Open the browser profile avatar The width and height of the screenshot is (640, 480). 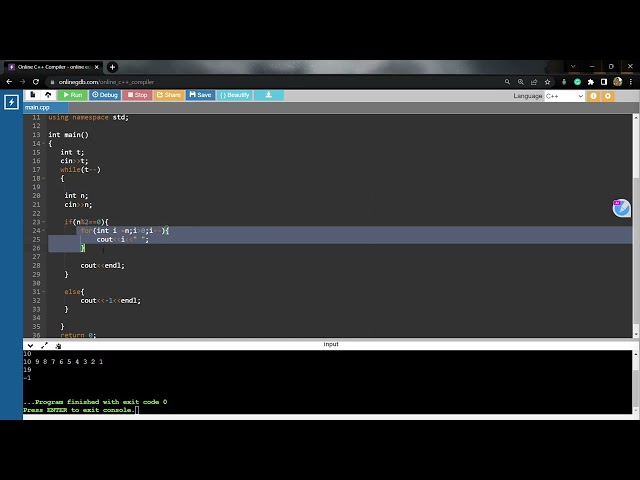point(618,82)
